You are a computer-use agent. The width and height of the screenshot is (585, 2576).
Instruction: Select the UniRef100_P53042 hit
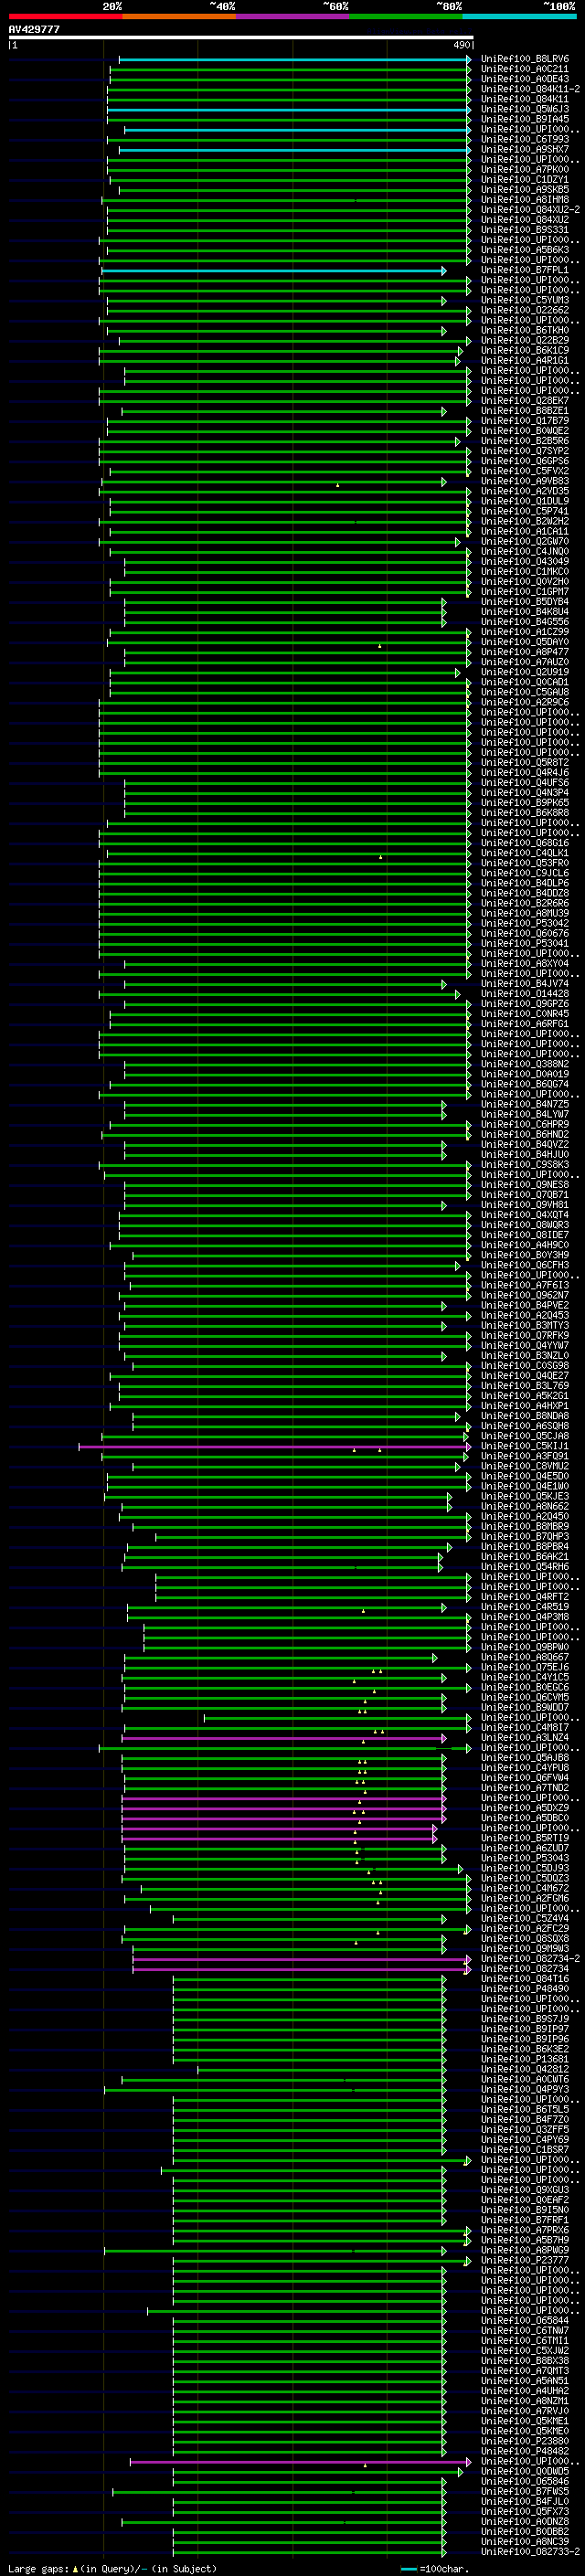click(x=524, y=923)
